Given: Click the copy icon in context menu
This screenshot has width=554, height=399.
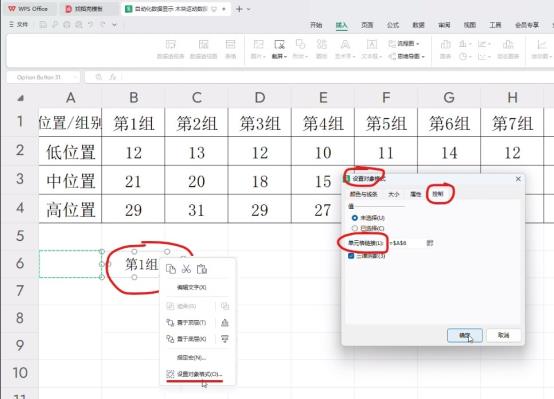Looking at the screenshot, I should pos(171,269).
